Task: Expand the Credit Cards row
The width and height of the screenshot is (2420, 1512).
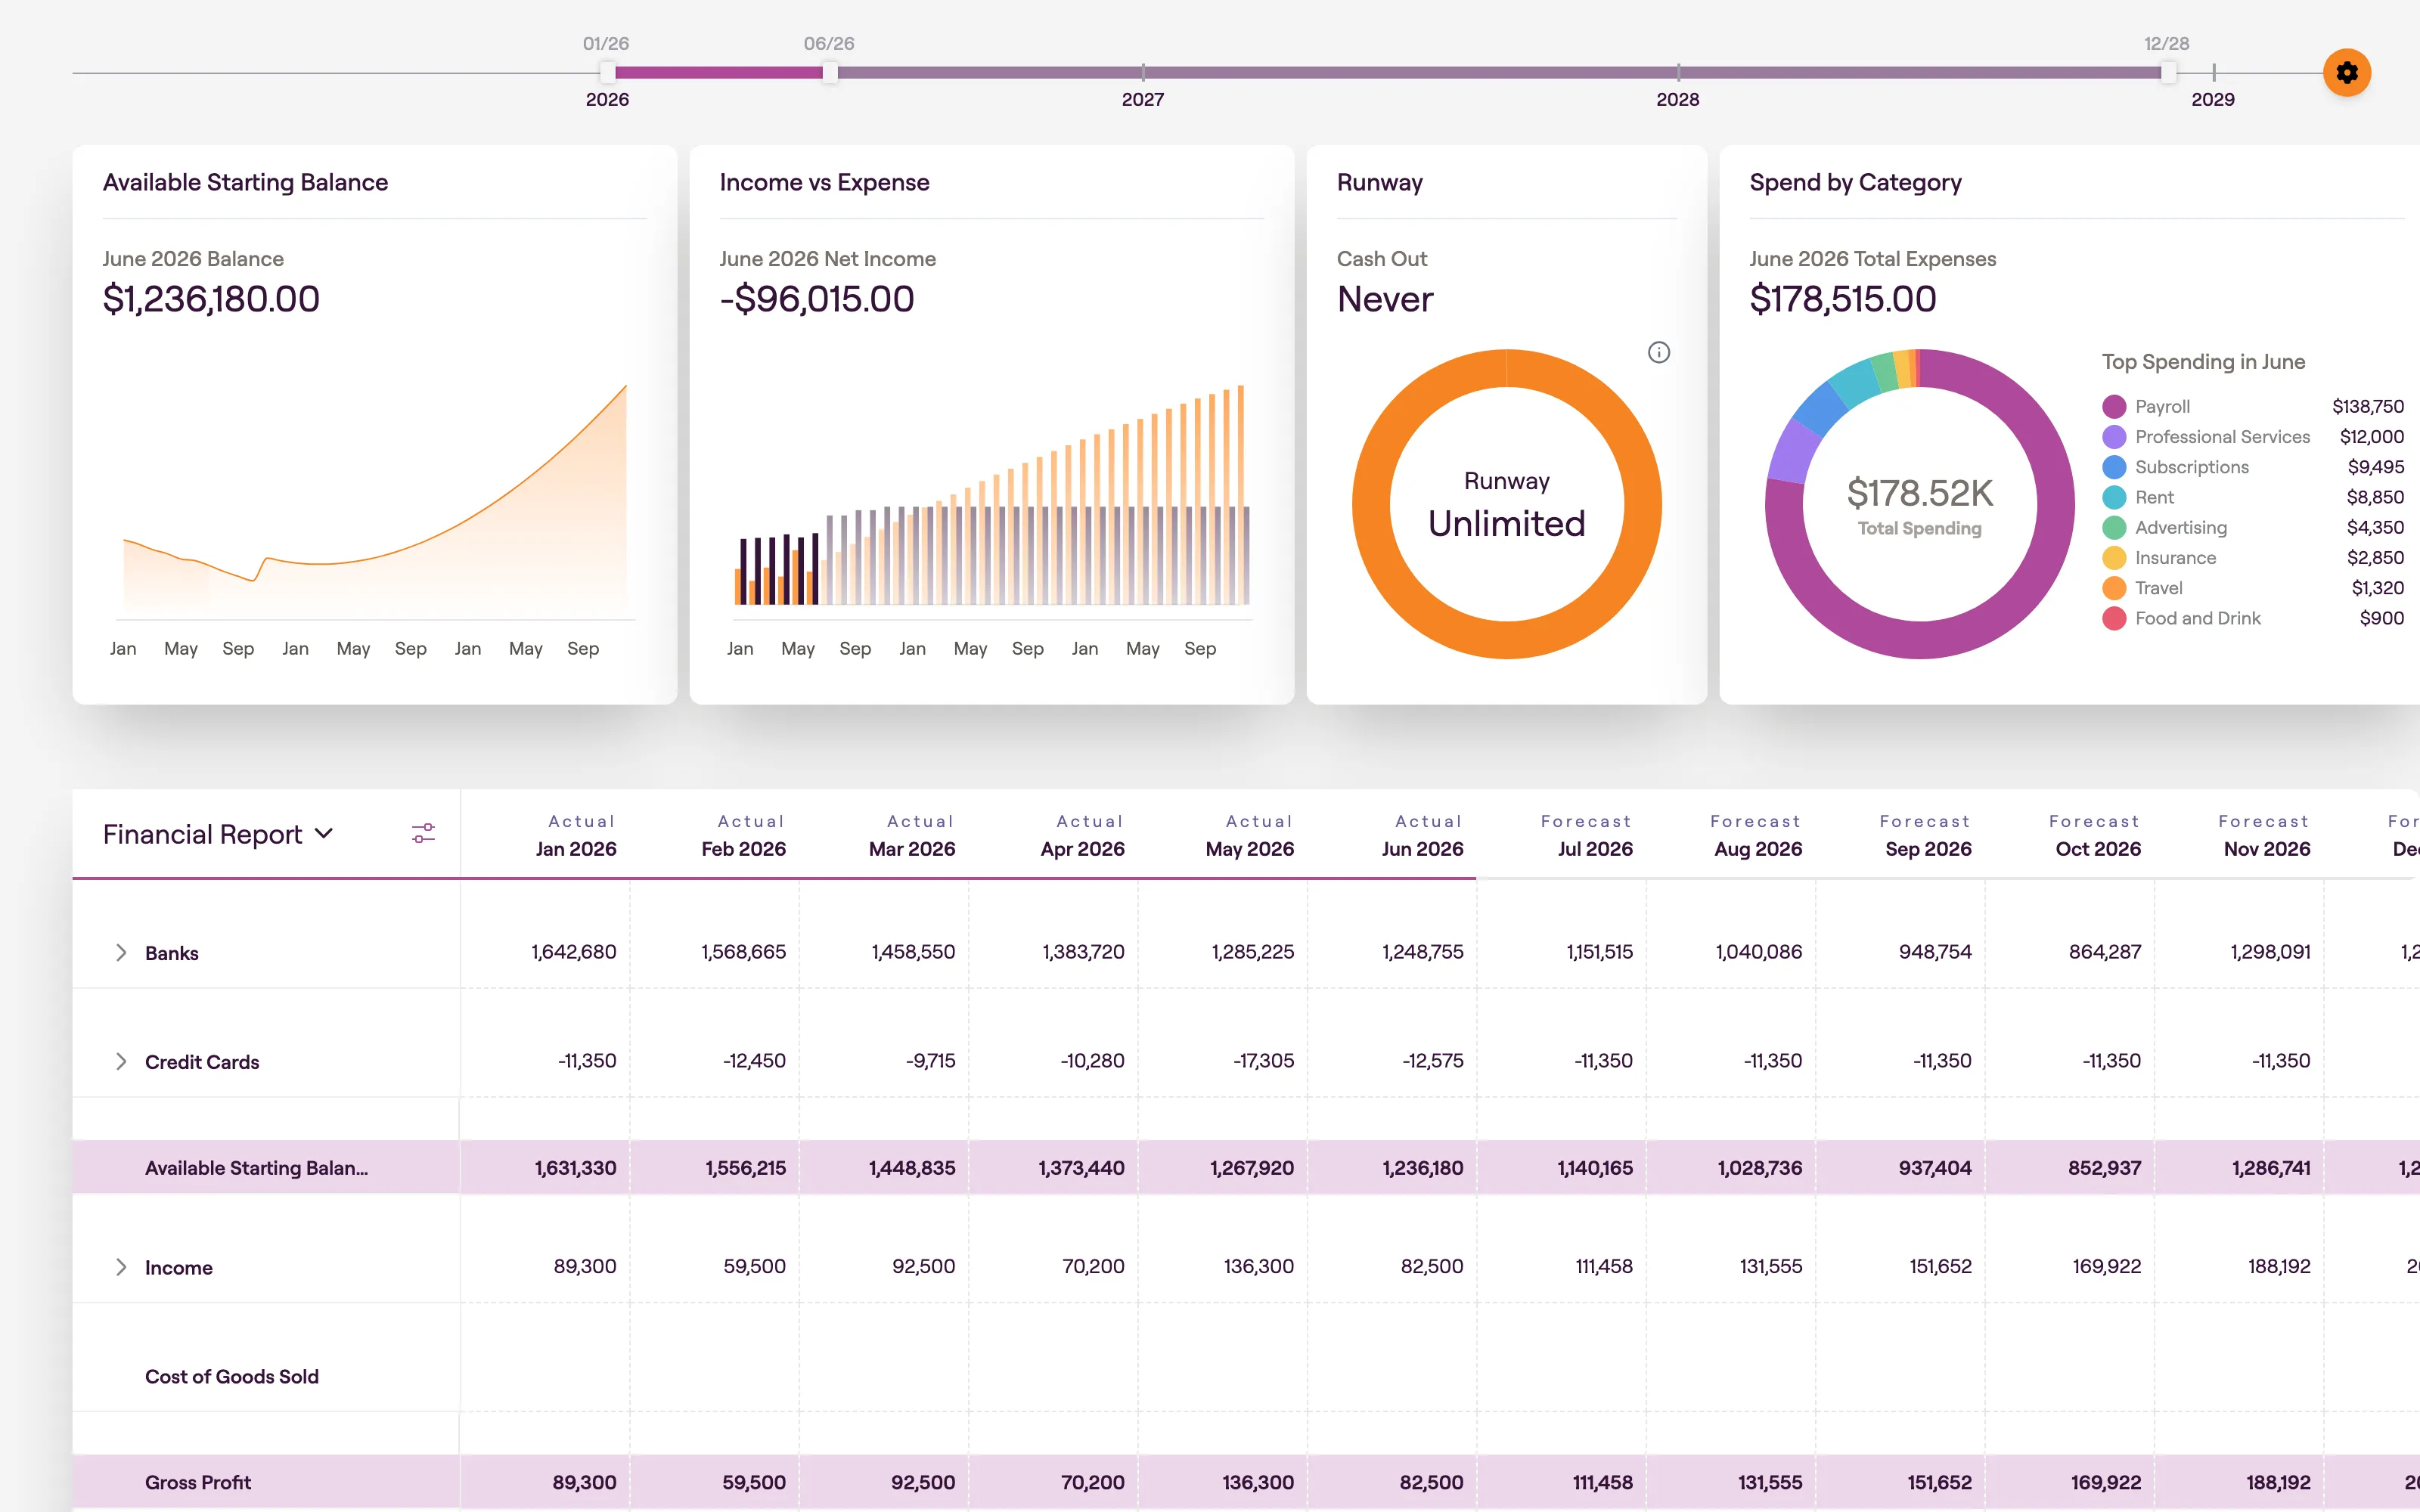Action: [x=121, y=1061]
